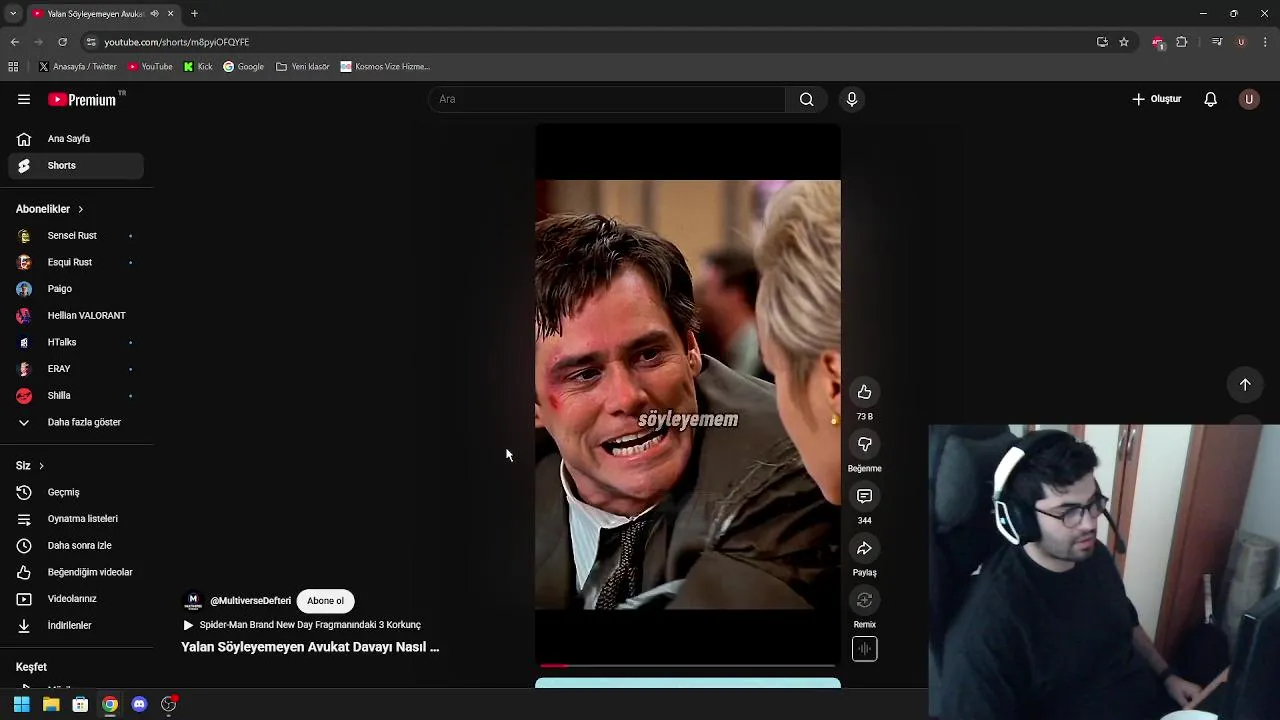Click the Ara search input field

(607, 99)
